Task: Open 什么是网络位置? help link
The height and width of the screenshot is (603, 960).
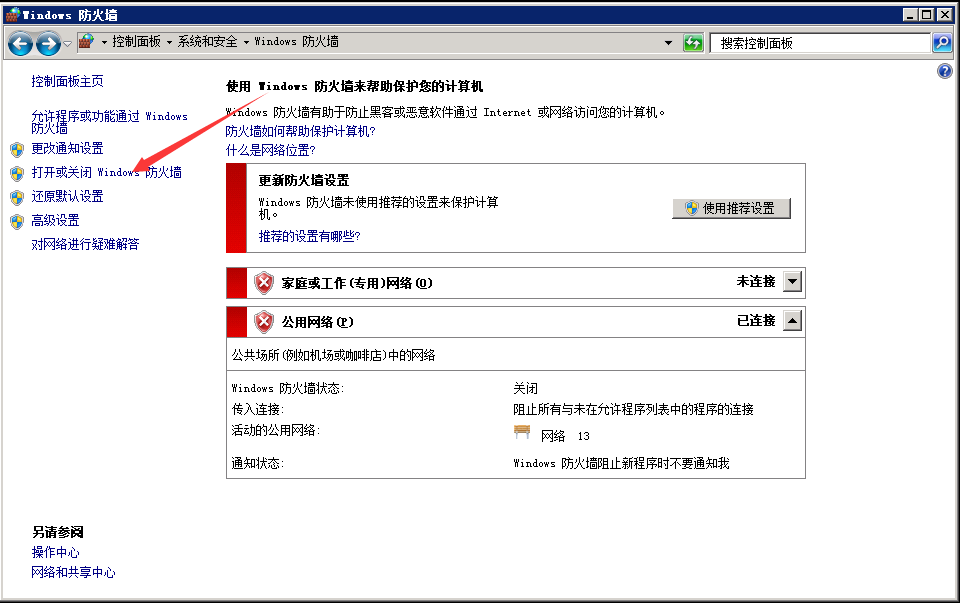Action: [x=270, y=150]
